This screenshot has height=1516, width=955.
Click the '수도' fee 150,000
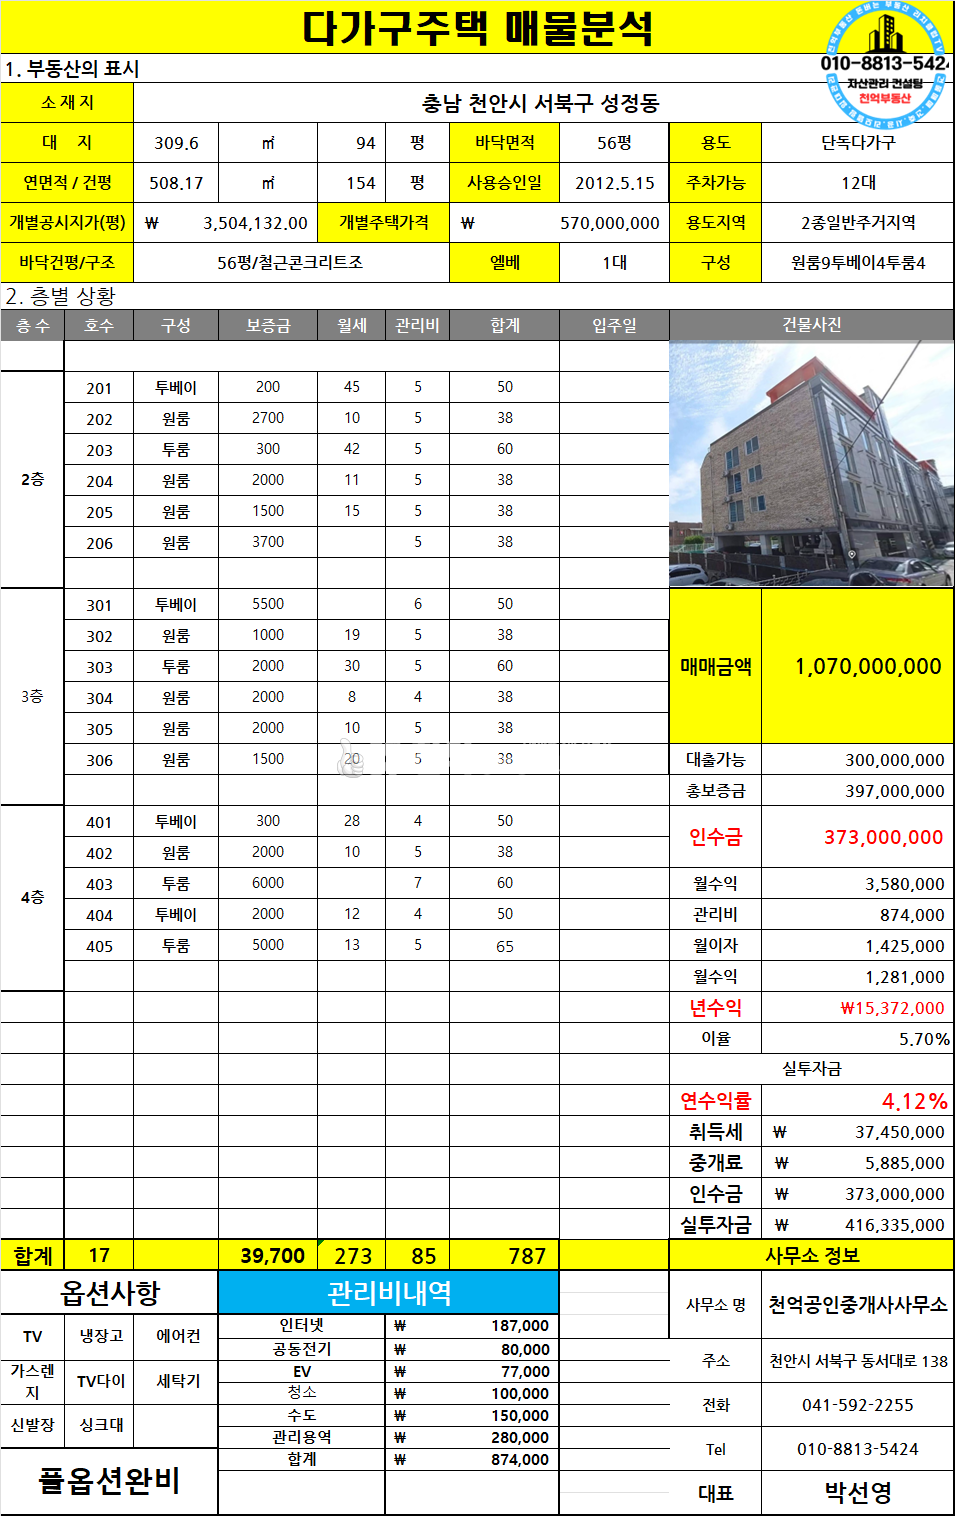(x=520, y=1416)
